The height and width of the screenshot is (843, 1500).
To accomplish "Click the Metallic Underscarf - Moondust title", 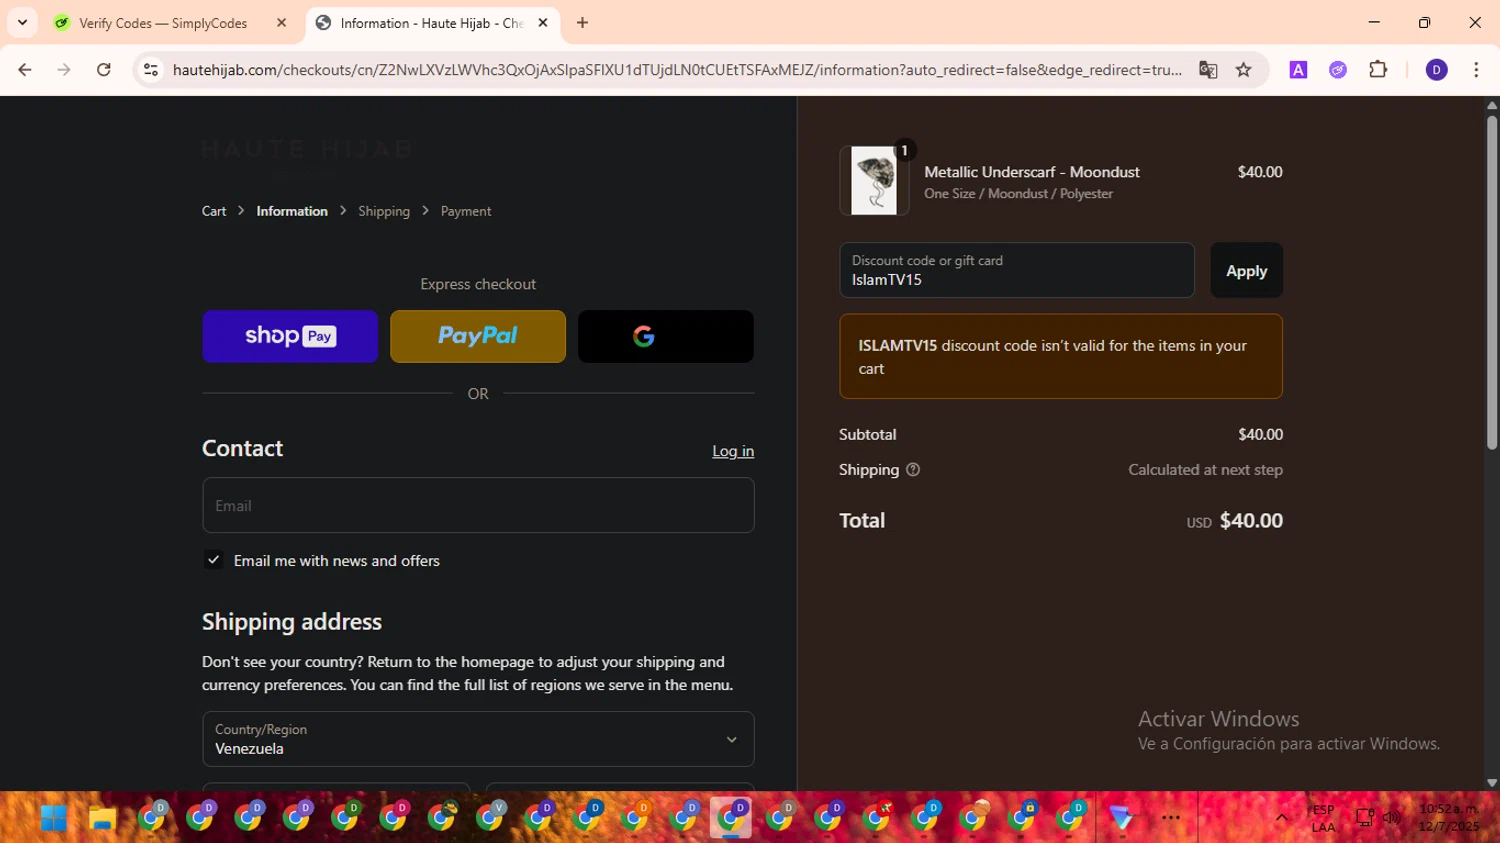I will point(1032,172).
